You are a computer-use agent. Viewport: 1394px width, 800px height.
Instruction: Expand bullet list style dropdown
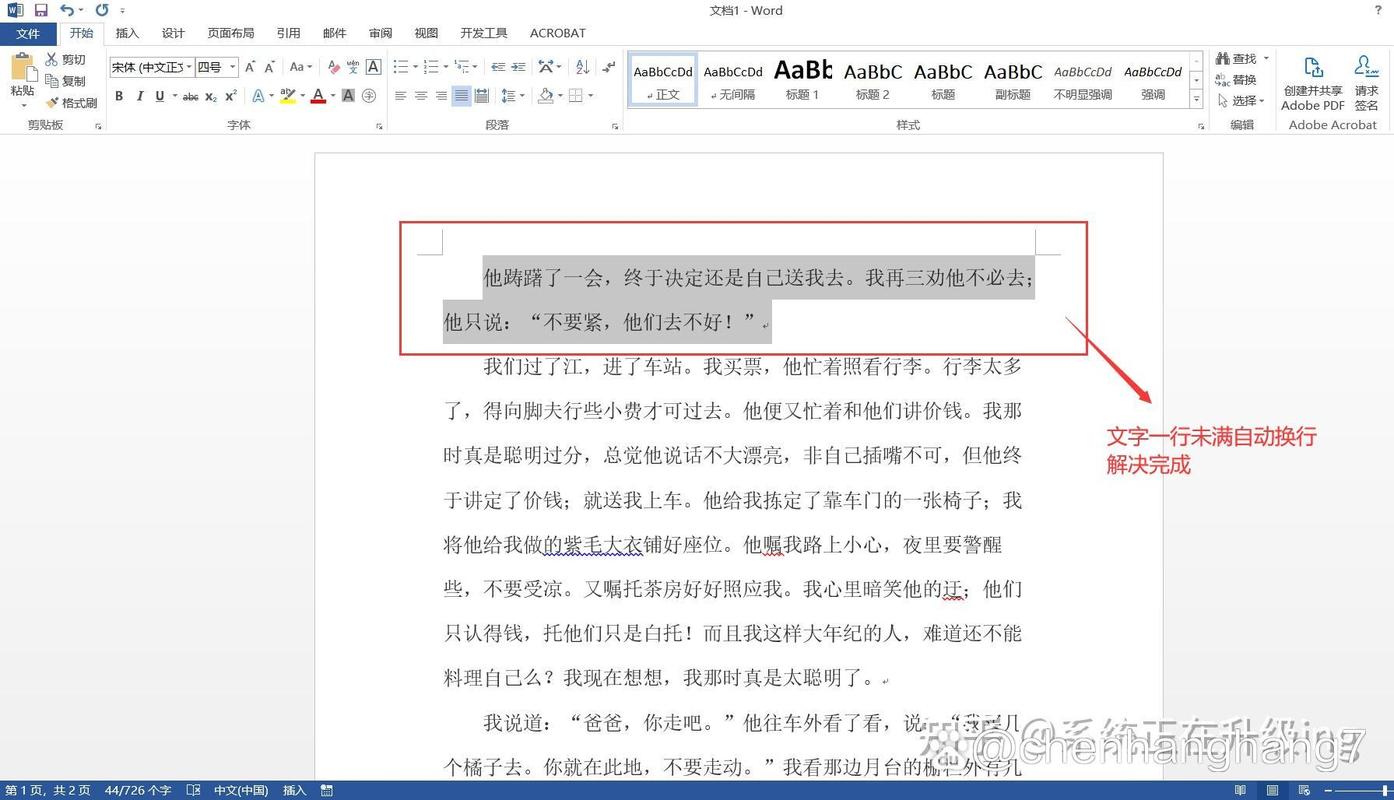pyautogui.click(x=415, y=67)
